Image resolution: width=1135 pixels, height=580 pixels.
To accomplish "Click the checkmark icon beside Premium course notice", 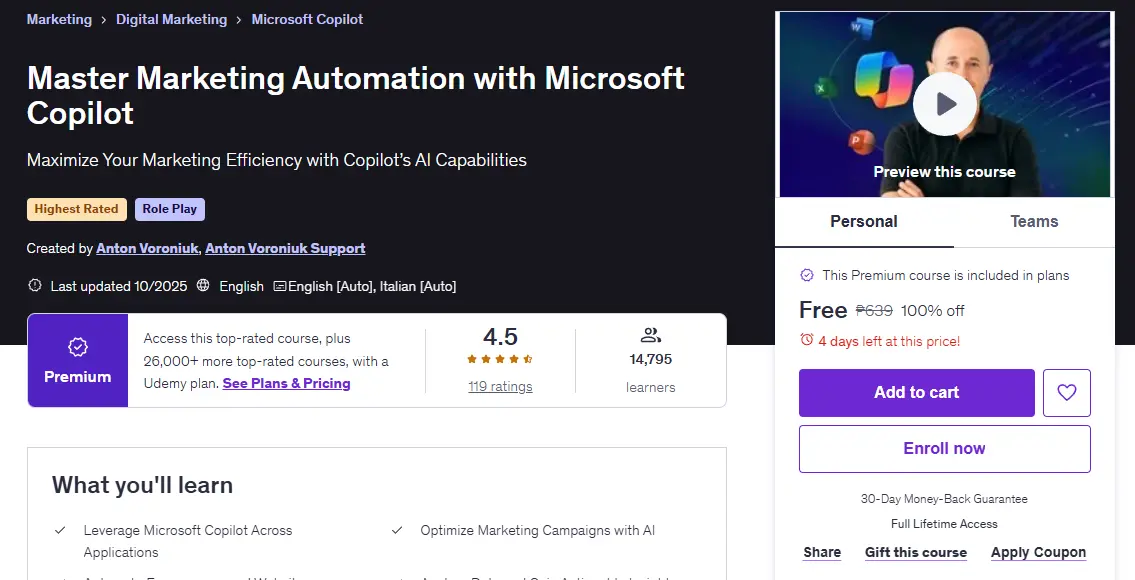I will 806,275.
